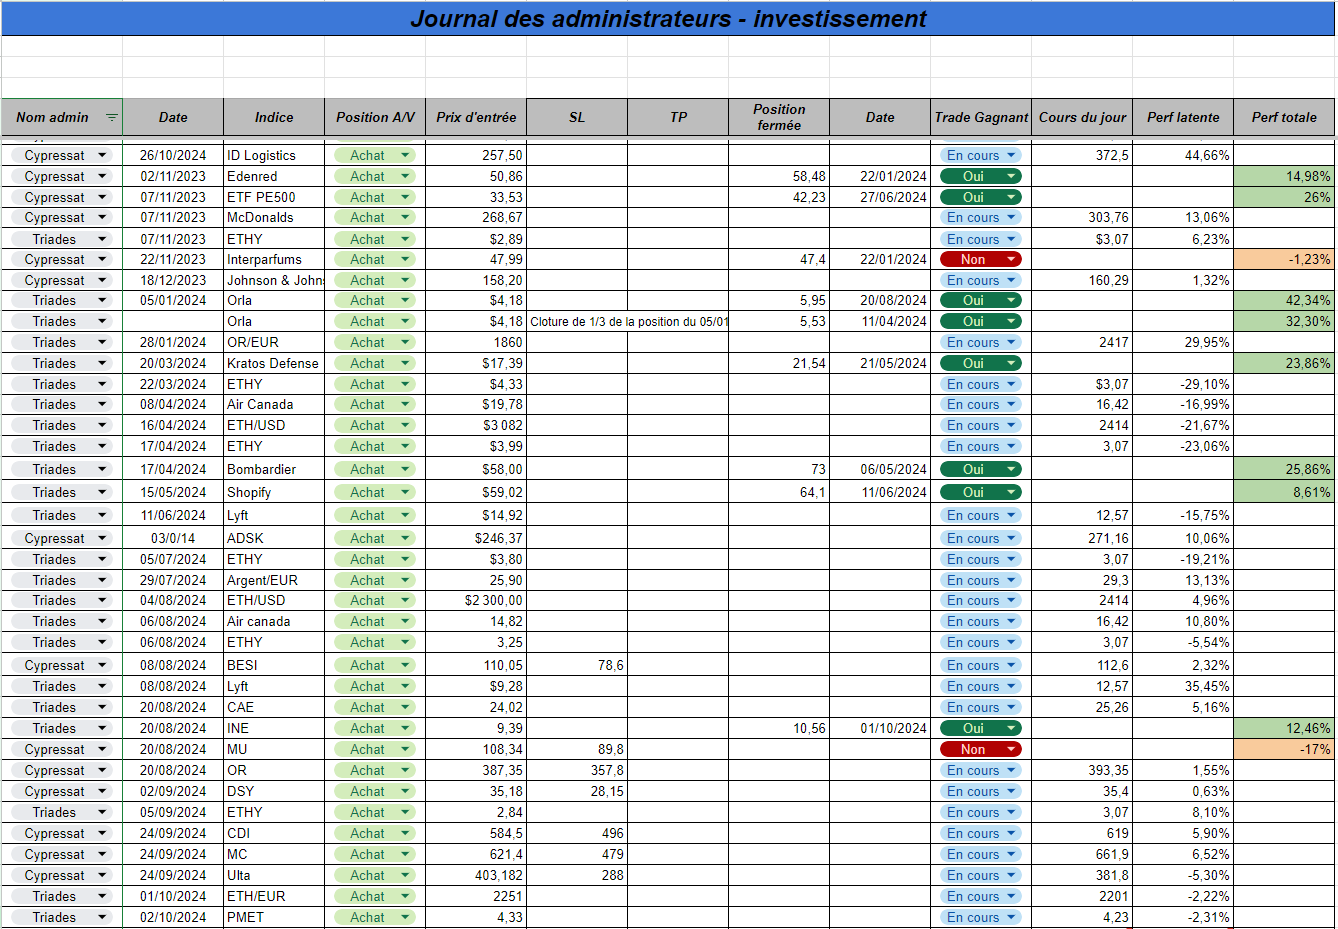The width and height of the screenshot is (1338, 929).
Task: Click the Perf totale column header
Action: pyautogui.click(x=1284, y=117)
